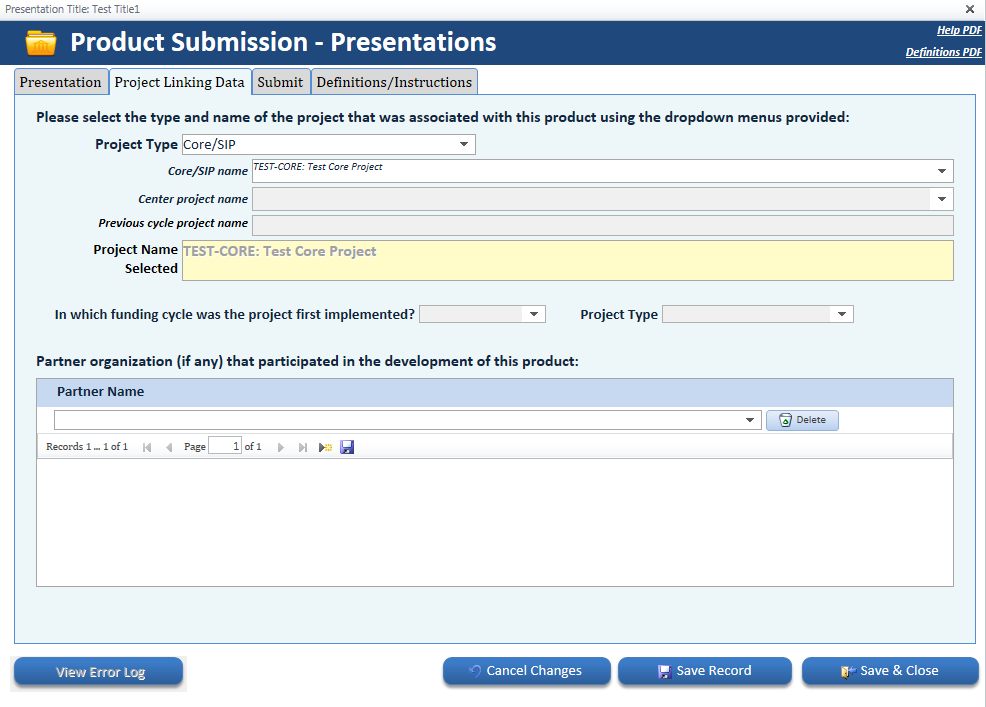Click the Project Name Selected yellow field

click(568, 260)
